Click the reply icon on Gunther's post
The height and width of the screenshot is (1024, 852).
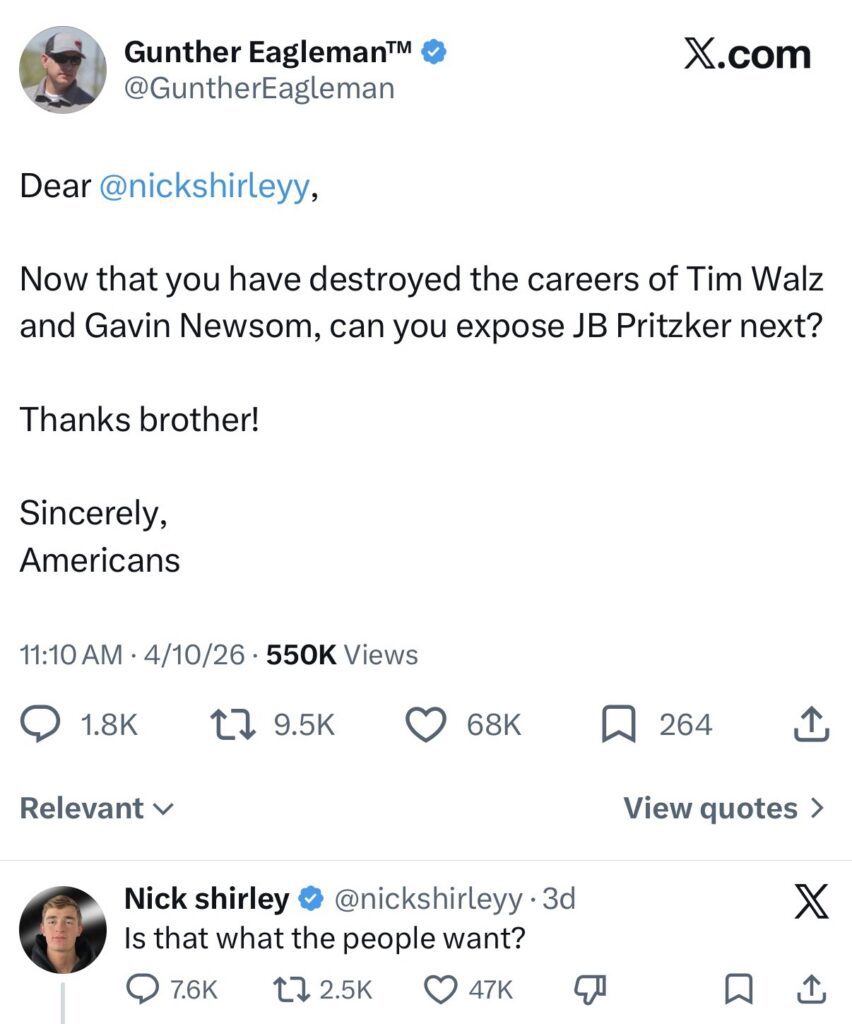(x=41, y=725)
